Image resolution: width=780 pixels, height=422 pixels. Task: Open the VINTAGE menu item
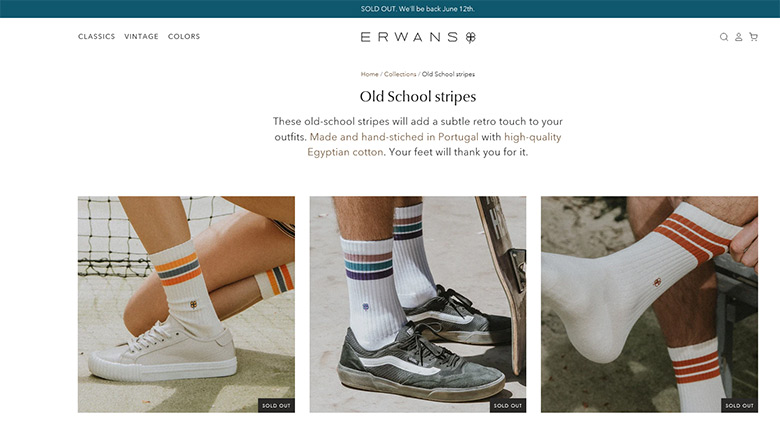[141, 36]
